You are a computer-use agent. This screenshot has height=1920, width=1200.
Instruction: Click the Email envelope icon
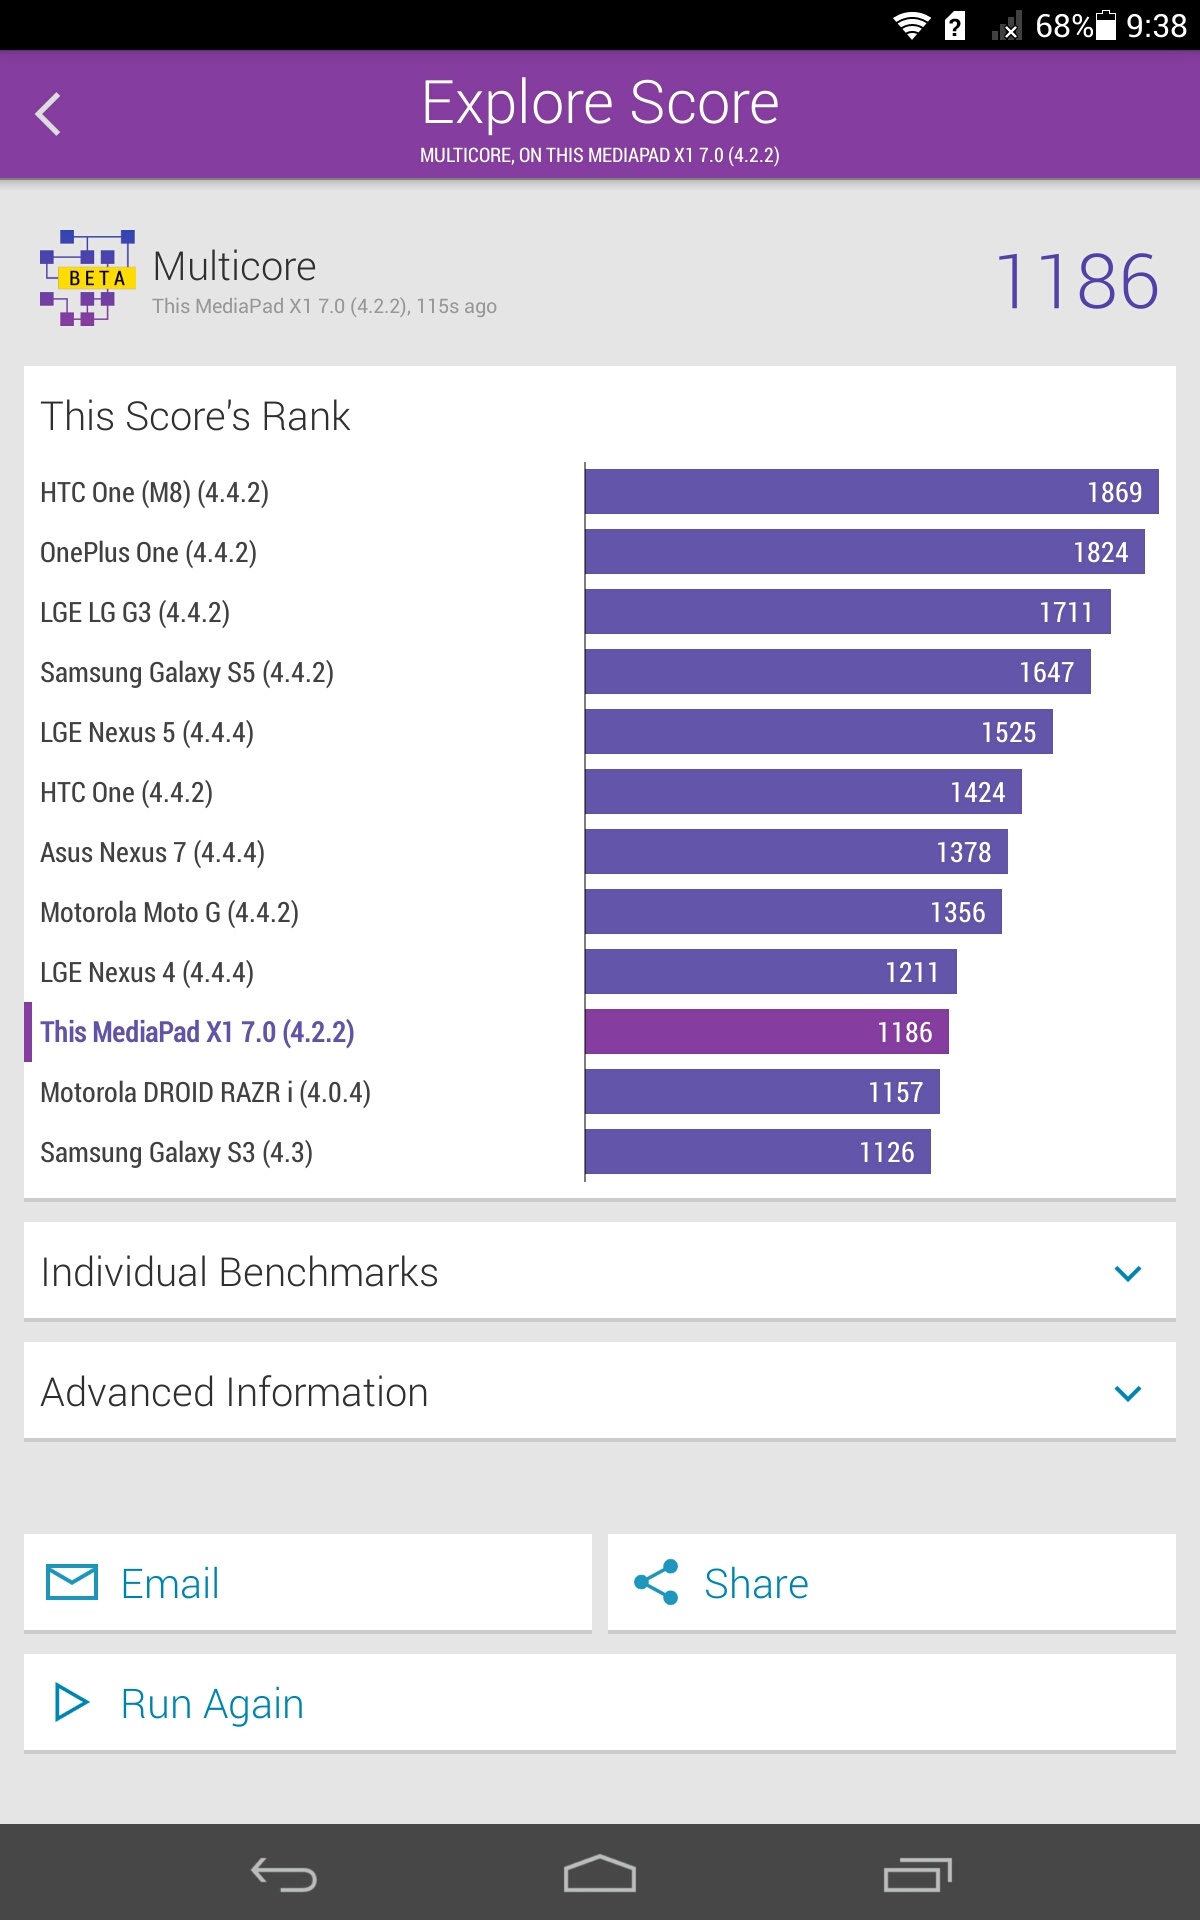[x=72, y=1582]
